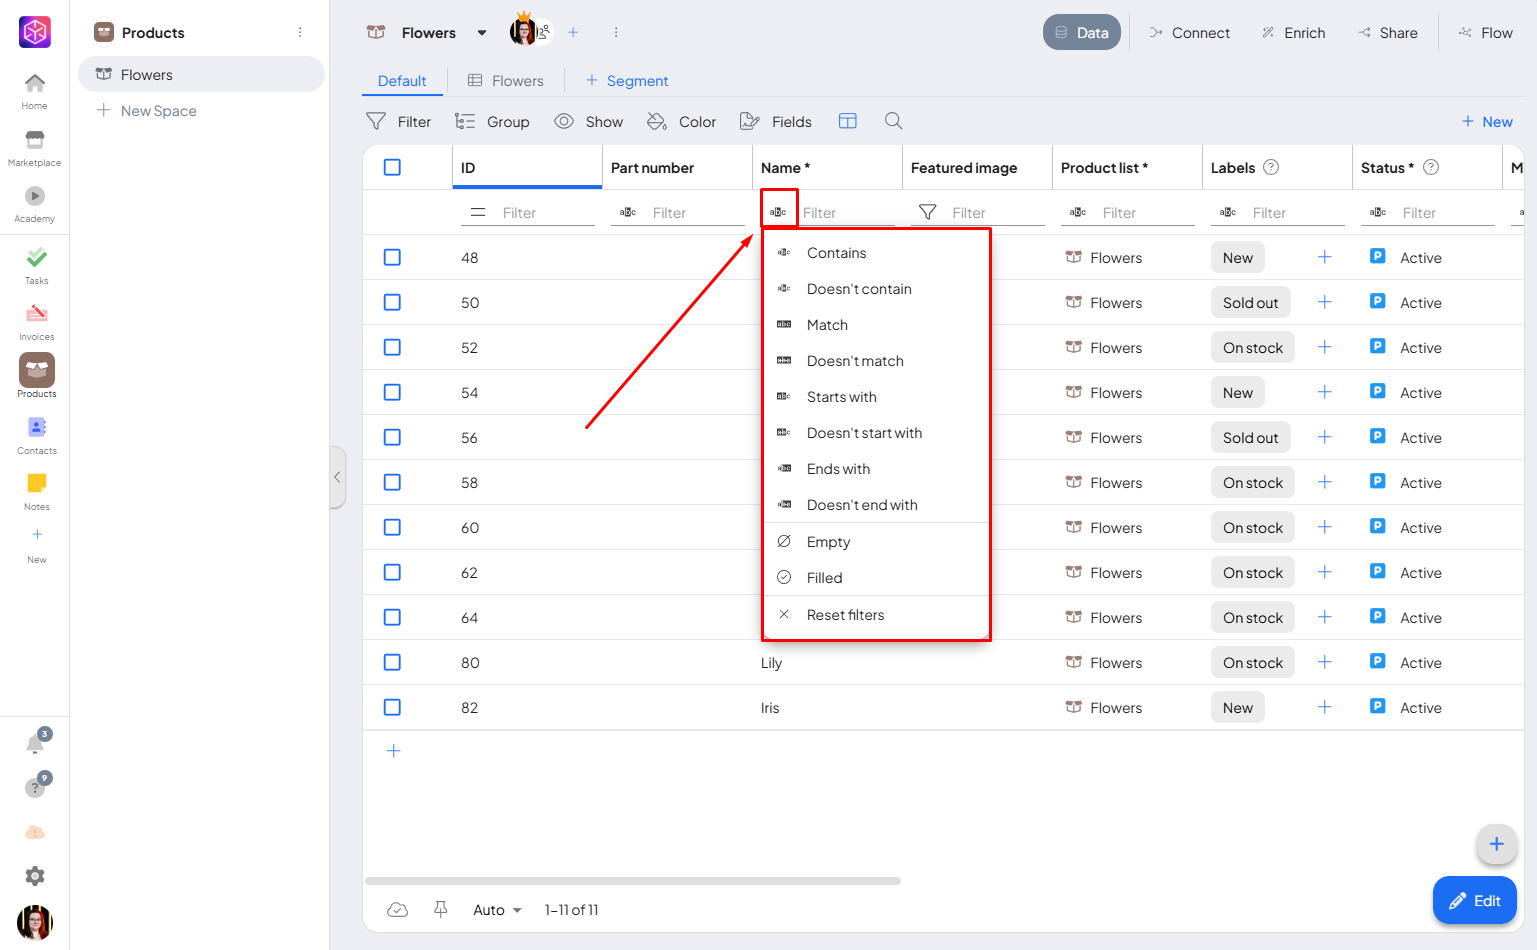Collapse the left sidebar panel handle
Screen dimensions: 1537x950
(337, 477)
